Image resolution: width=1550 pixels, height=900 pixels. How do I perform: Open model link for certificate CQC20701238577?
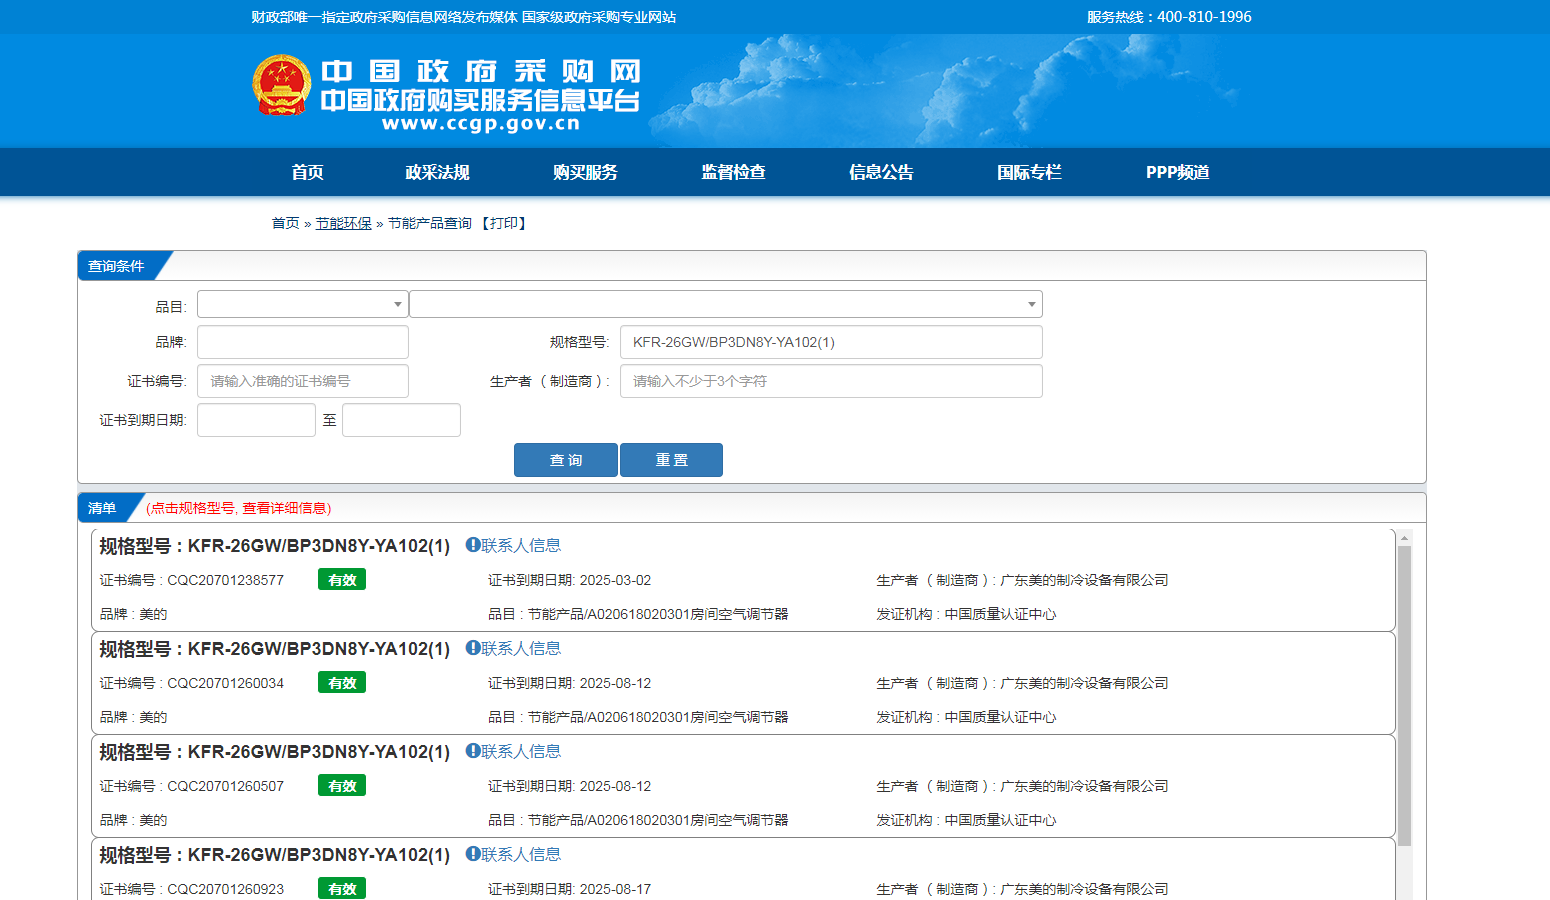tap(274, 546)
